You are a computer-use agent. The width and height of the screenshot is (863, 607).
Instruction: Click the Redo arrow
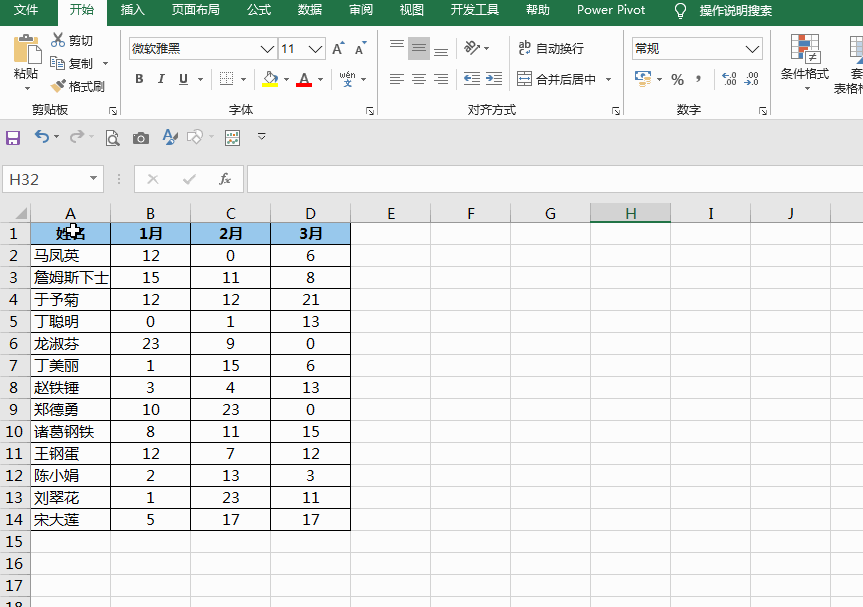(x=77, y=136)
